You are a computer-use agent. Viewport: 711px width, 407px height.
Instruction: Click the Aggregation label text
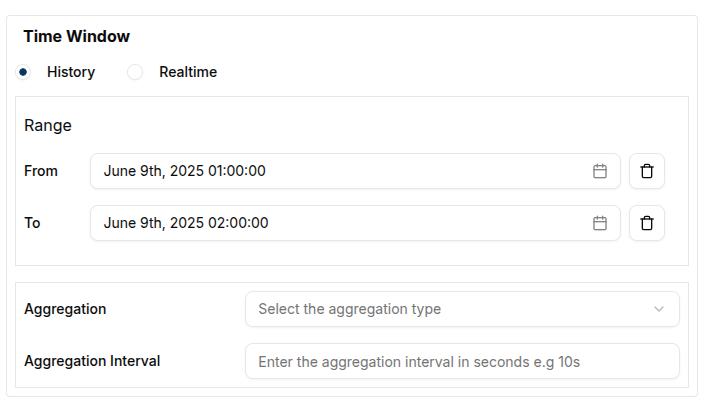(65, 309)
